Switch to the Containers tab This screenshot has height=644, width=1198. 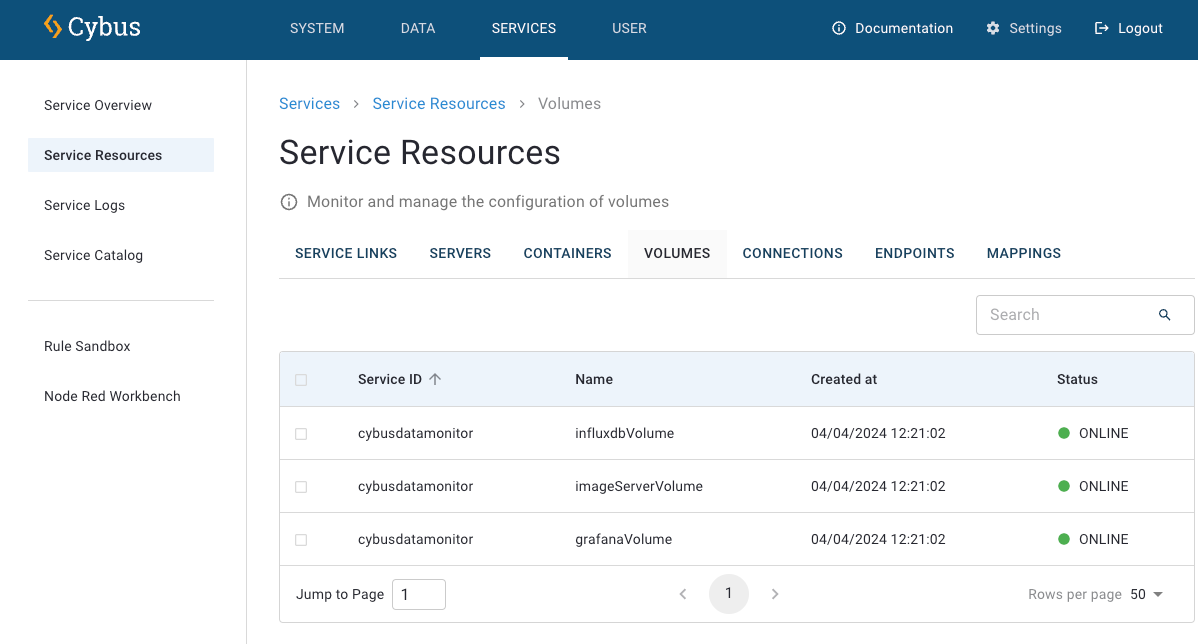tap(567, 253)
